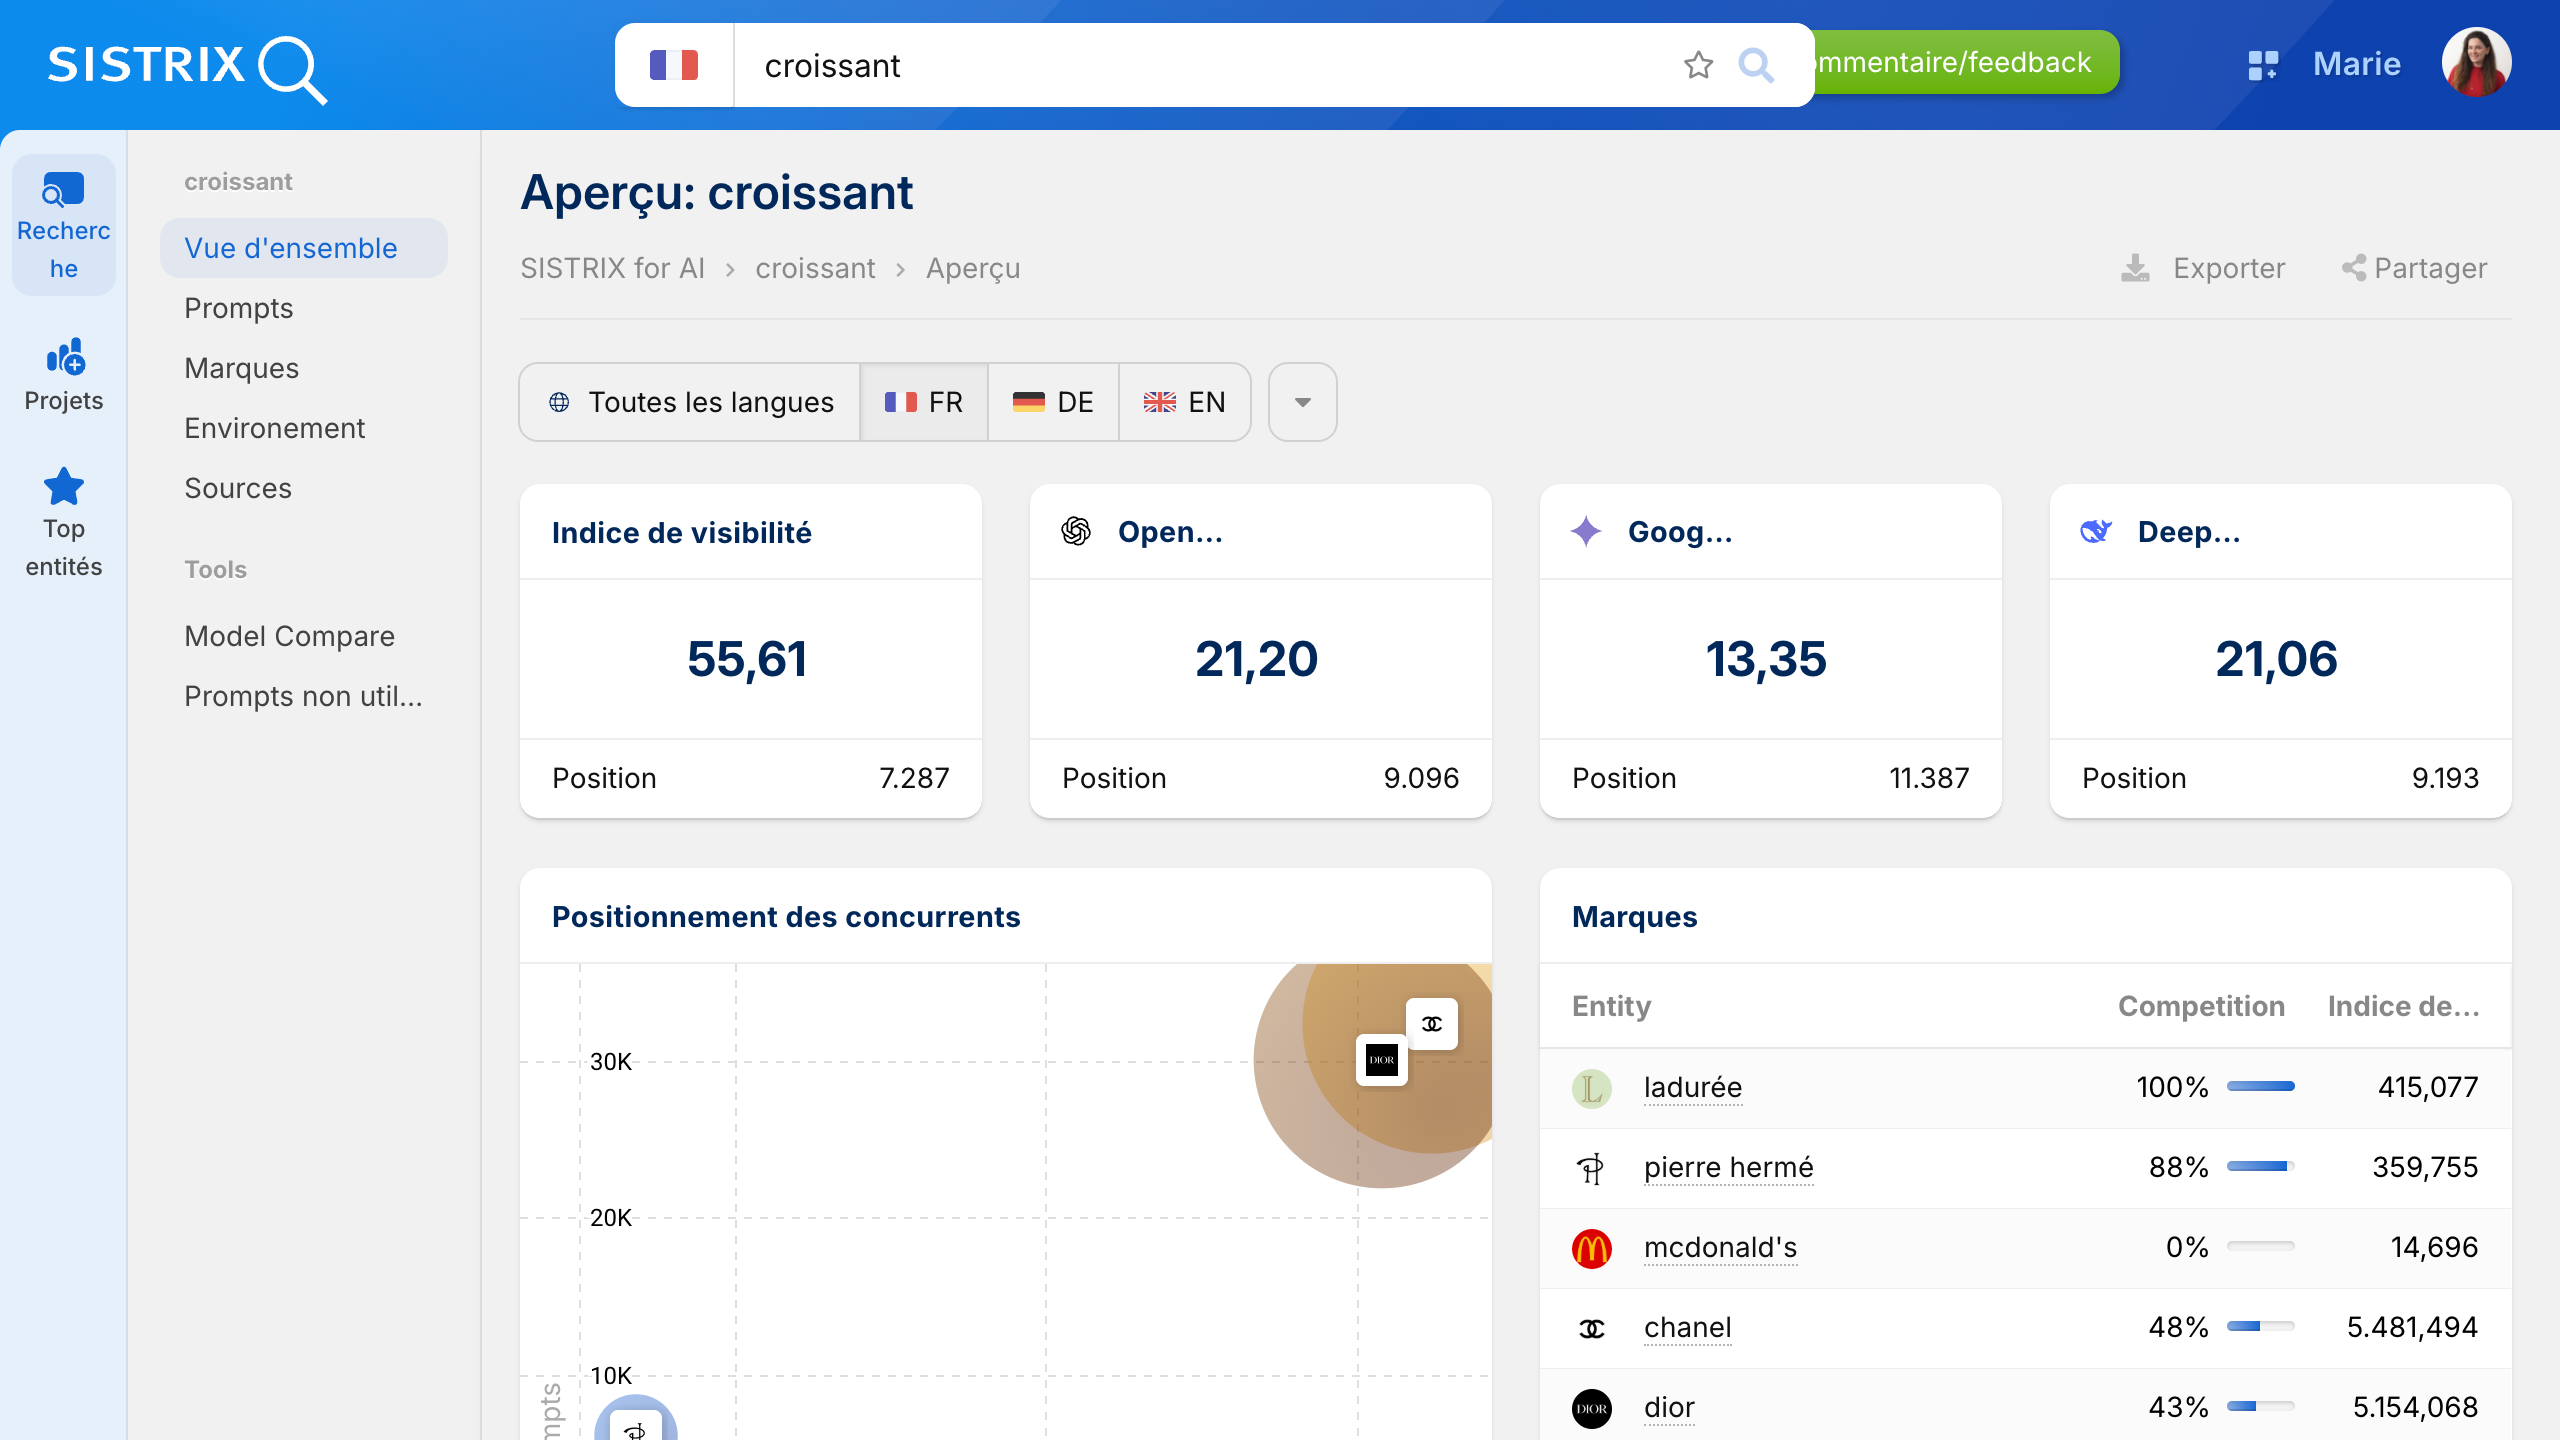Open the mcdonald's entity link

(1720, 1248)
